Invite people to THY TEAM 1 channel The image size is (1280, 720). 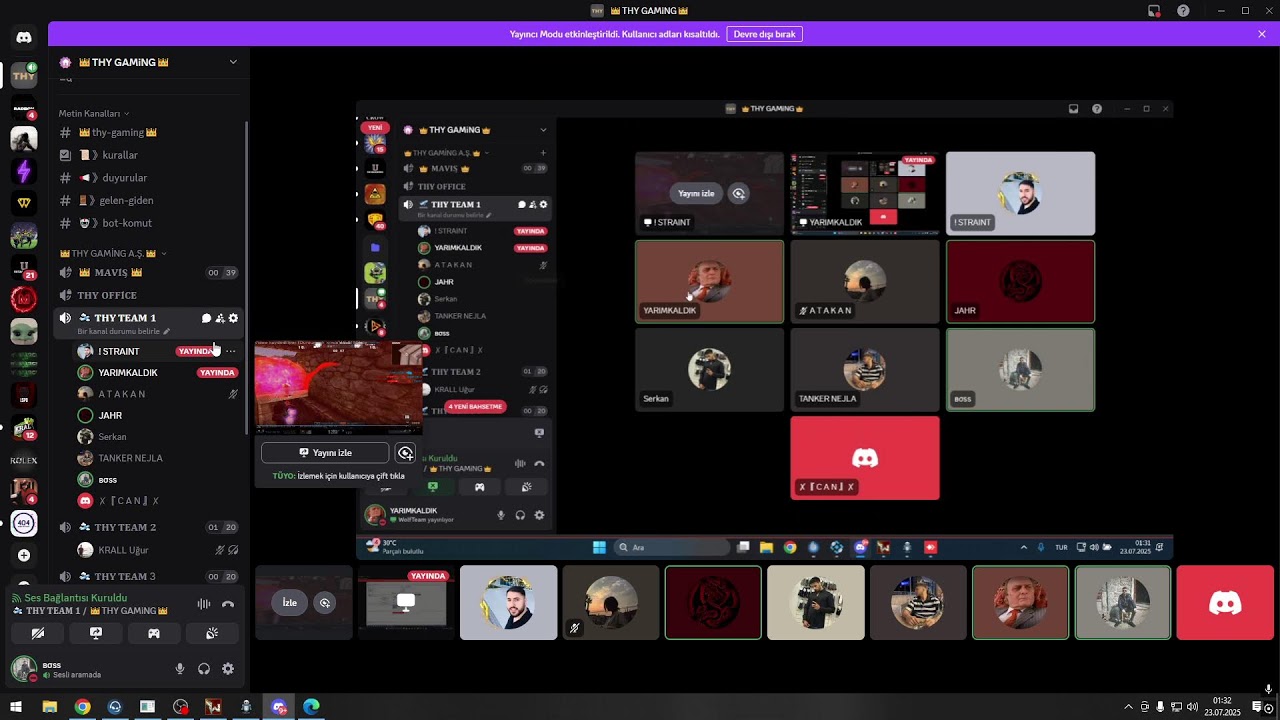coord(220,318)
